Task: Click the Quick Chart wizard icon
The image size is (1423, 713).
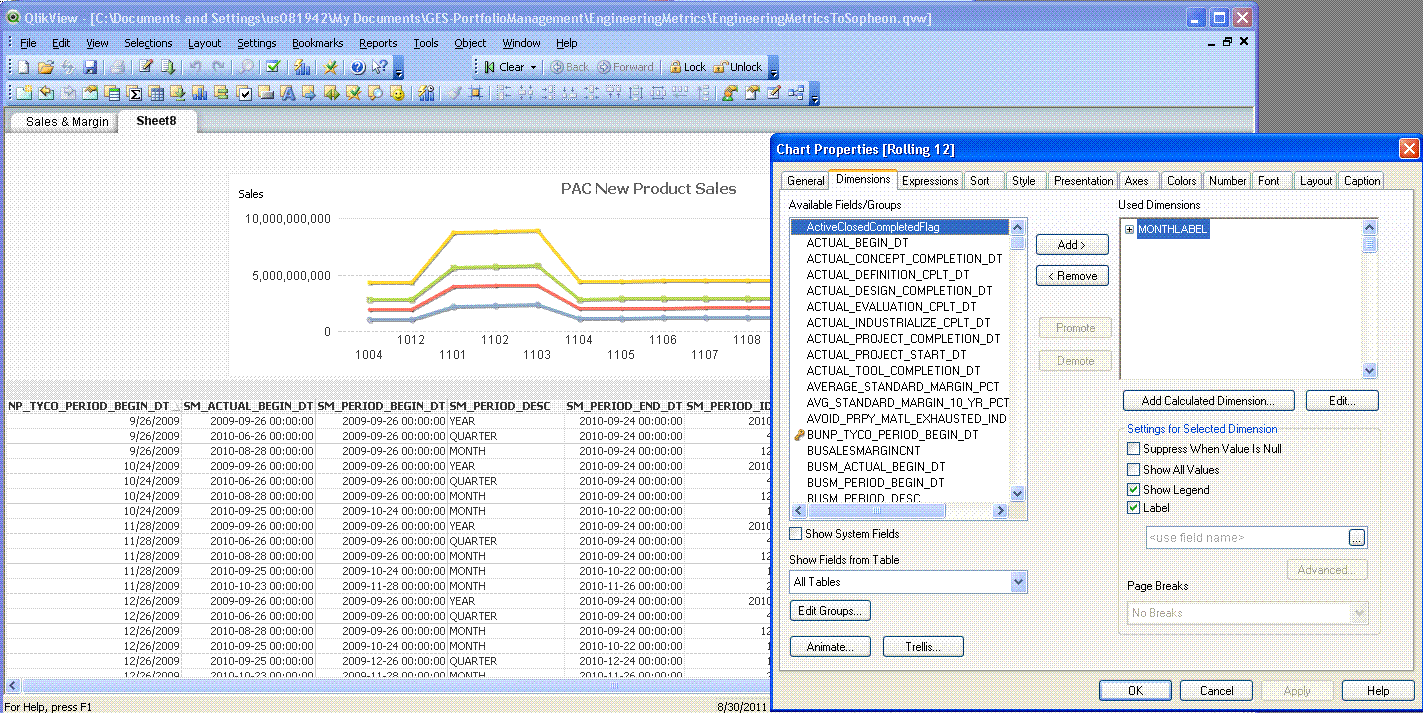Action: click(300, 67)
